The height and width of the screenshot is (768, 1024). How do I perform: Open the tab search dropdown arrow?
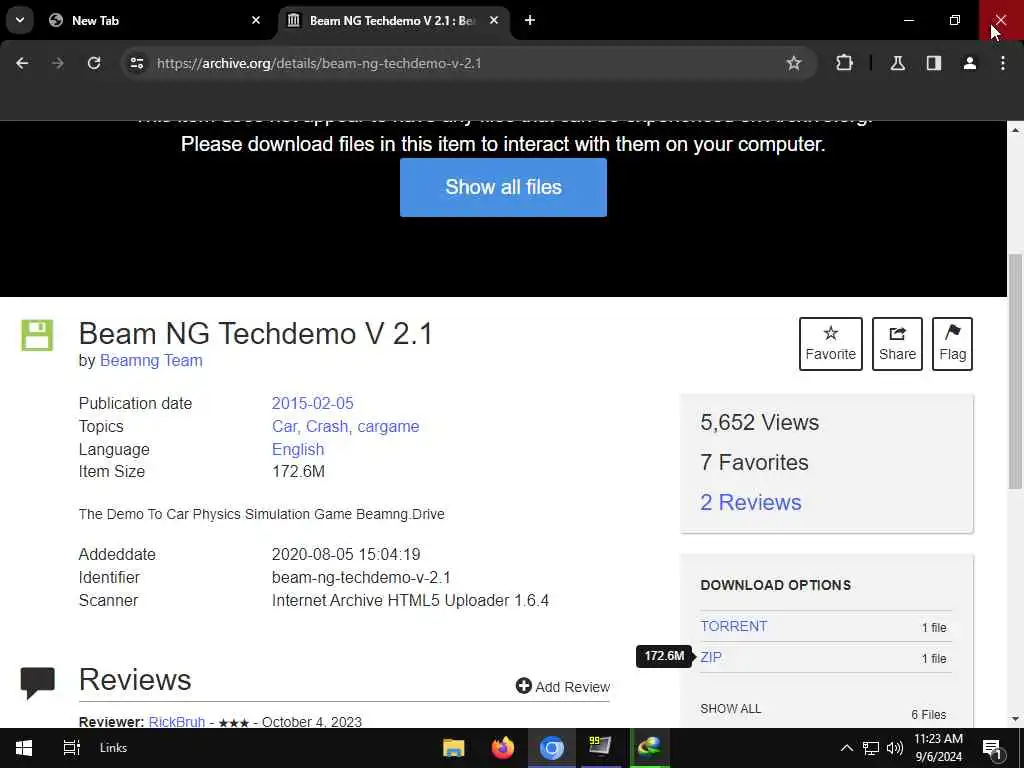[x=20, y=20]
